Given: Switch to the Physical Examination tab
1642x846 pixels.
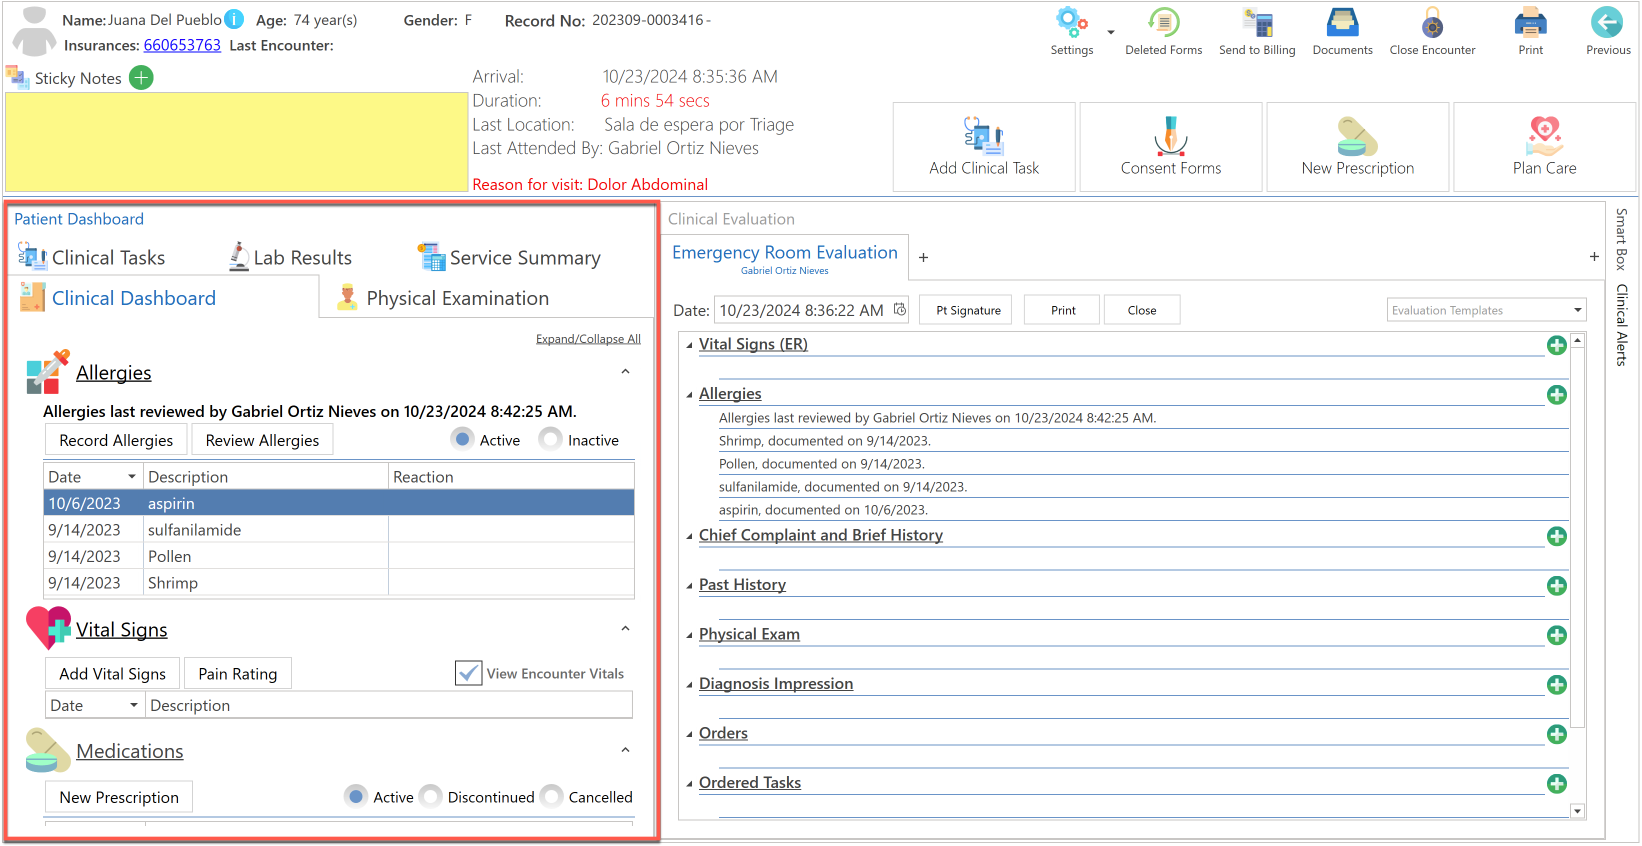Looking at the screenshot, I should 444,298.
